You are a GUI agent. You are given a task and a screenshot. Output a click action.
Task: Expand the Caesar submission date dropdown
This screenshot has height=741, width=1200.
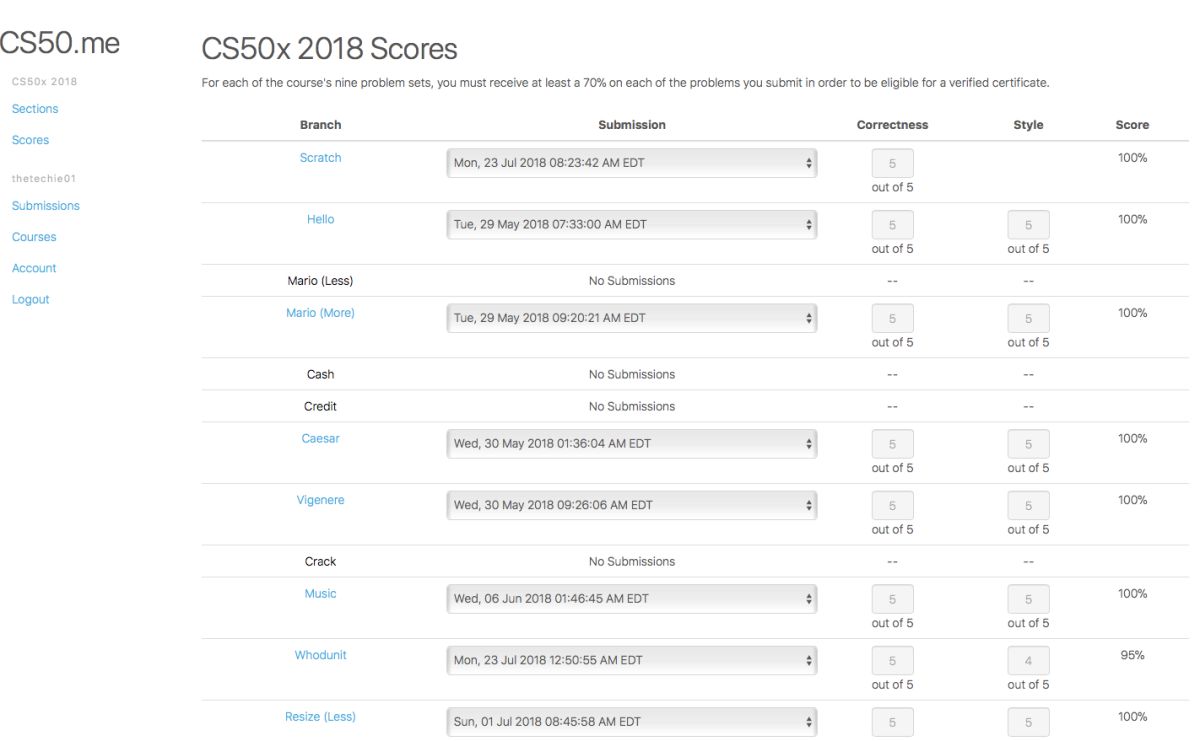[x=631, y=443]
